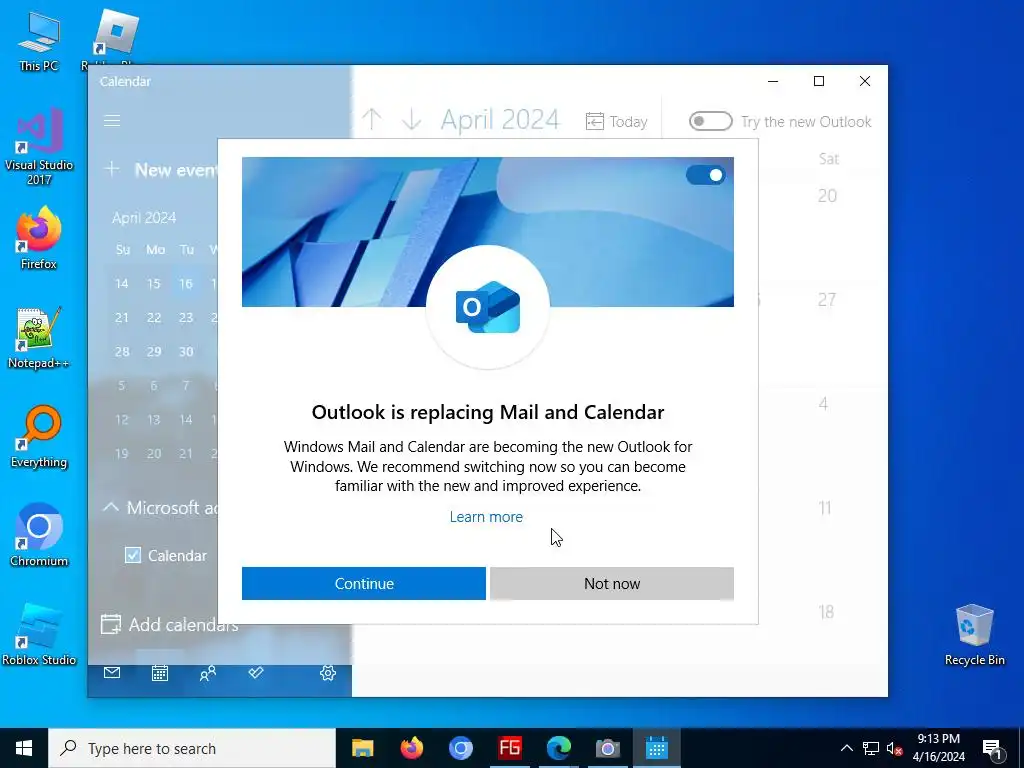The image size is (1024, 768).
Task: Minimize the Calendar window
Action: click(x=773, y=81)
